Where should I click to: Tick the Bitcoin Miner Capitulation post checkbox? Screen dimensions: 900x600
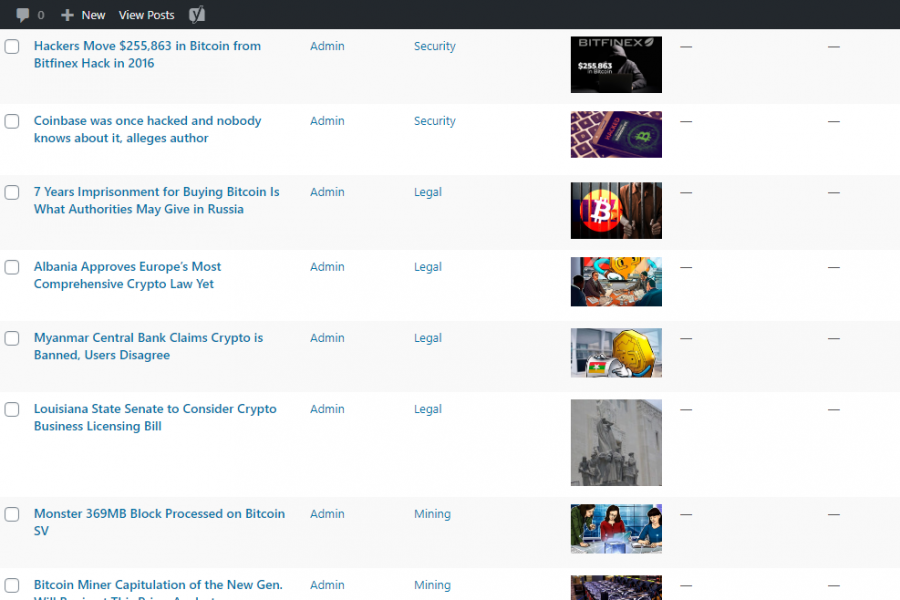[12, 585]
